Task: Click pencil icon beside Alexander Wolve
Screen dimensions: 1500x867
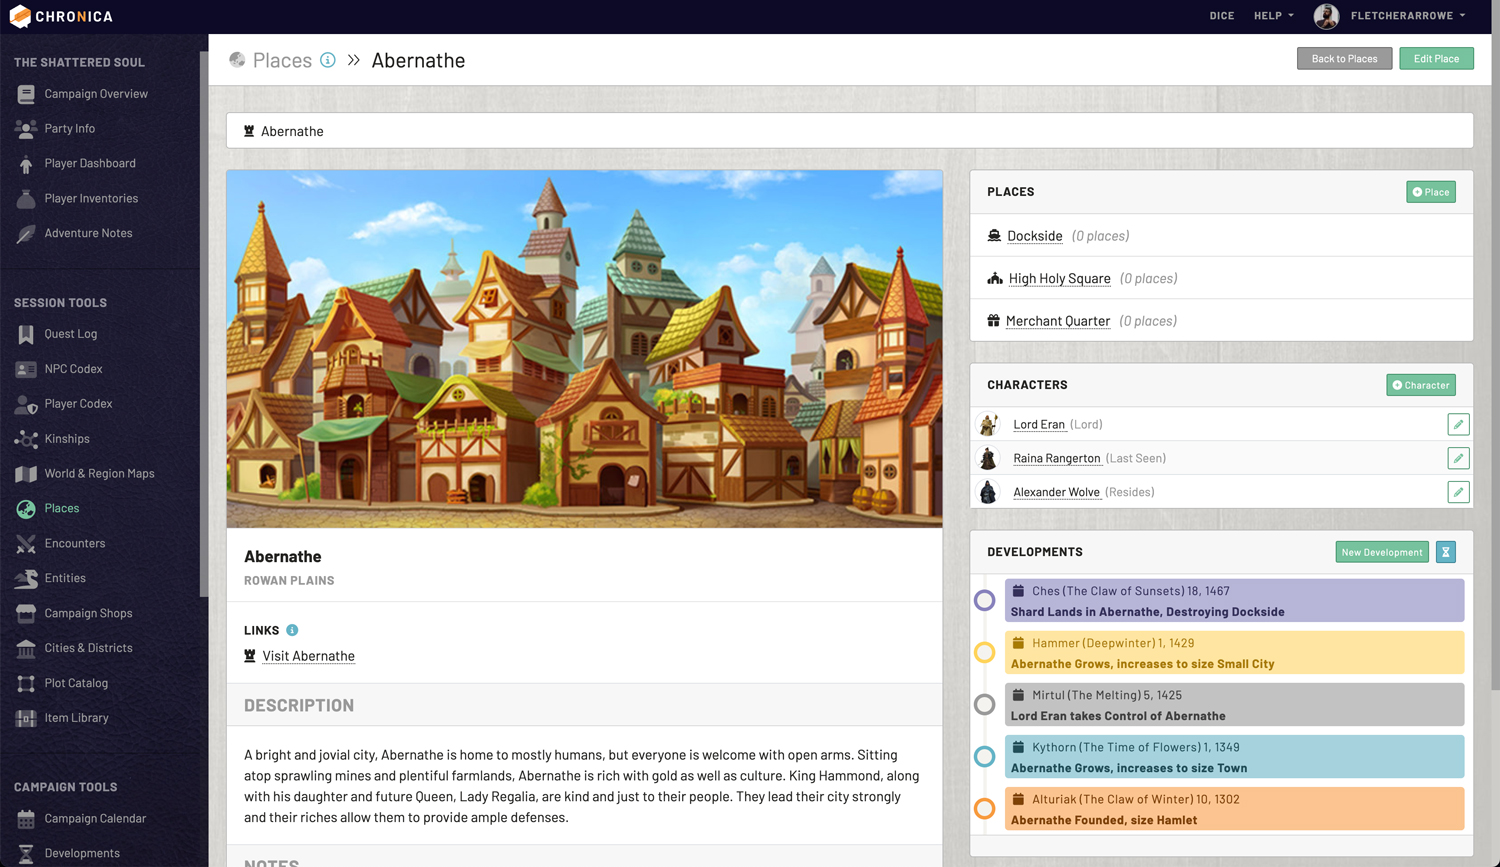Action: [x=1458, y=492]
